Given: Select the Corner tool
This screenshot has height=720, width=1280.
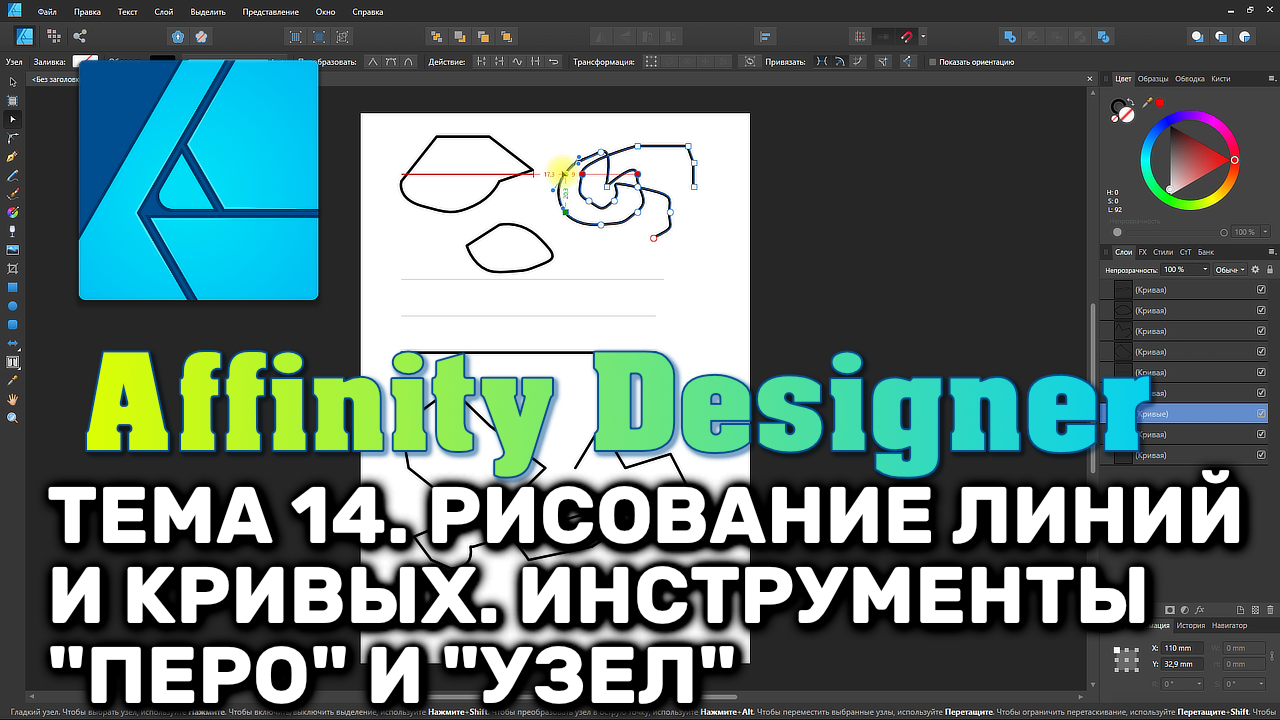Looking at the screenshot, I should 13,138.
